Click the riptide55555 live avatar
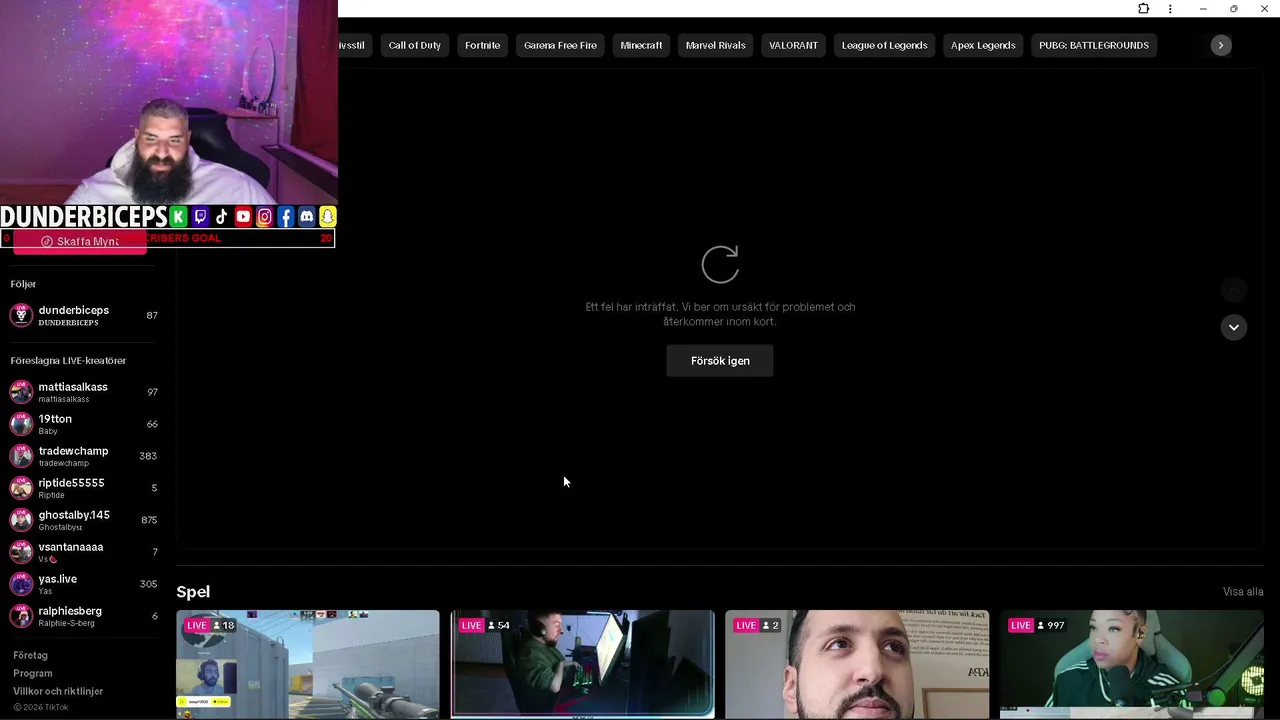 click(x=21, y=488)
